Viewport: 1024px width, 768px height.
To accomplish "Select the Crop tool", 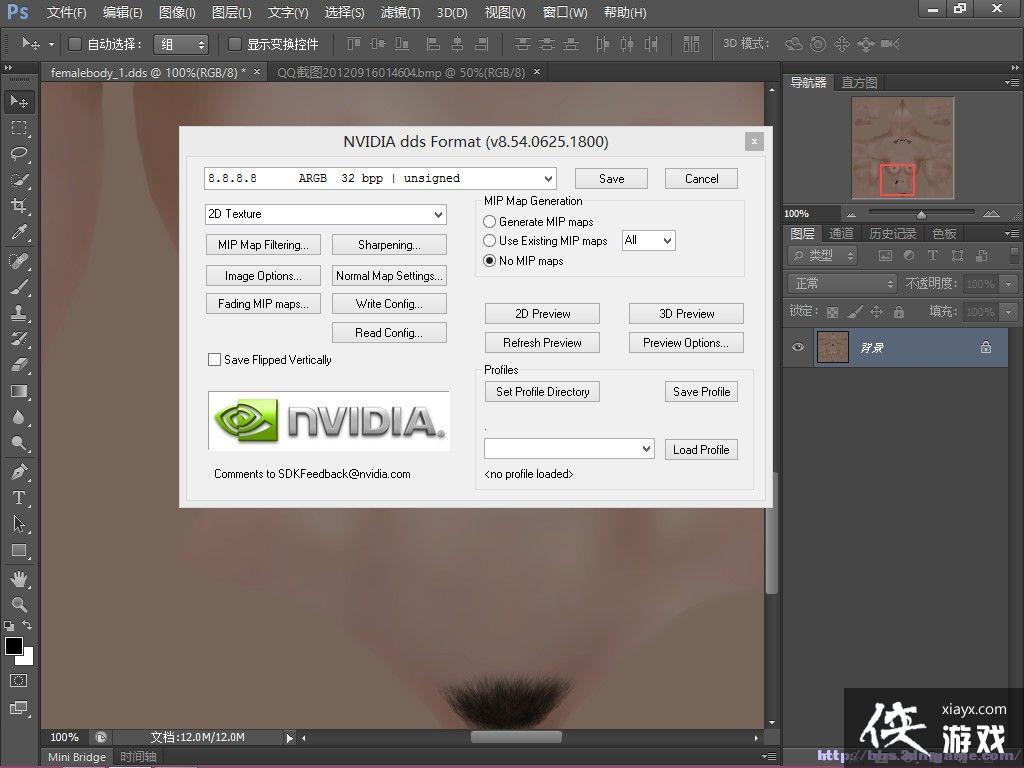I will 18,205.
